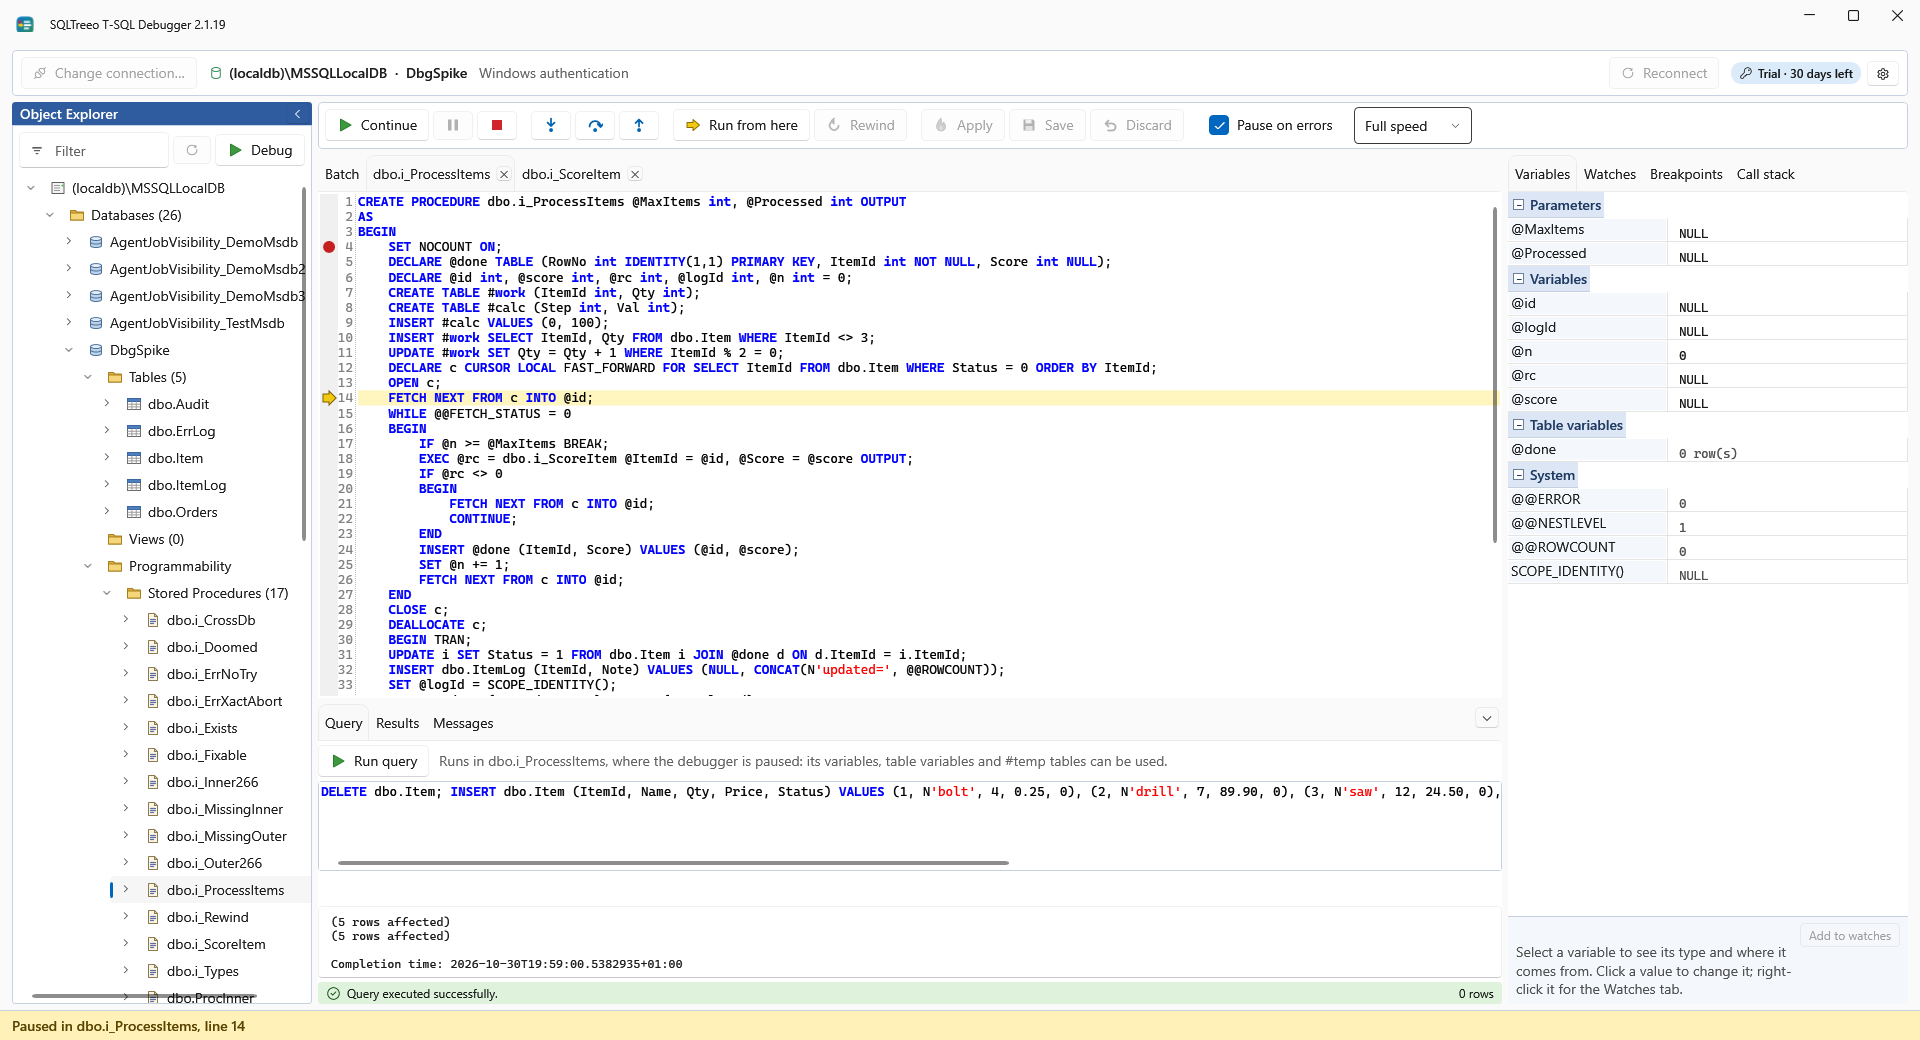Open the Full speed dropdown
Screen dimensions: 1920x1040
(1412, 126)
